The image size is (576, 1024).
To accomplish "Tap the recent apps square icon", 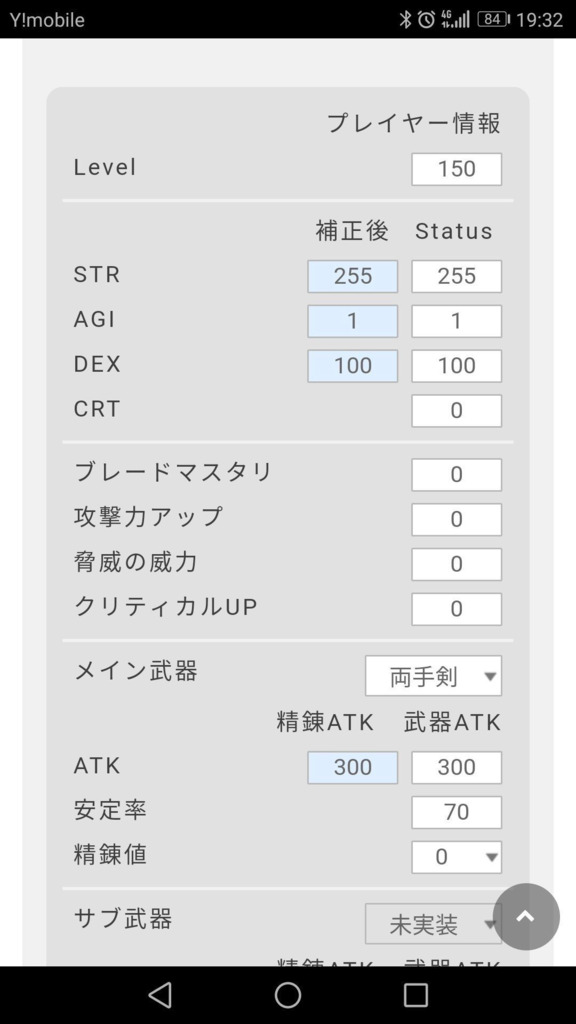I will (x=415, y=995).
